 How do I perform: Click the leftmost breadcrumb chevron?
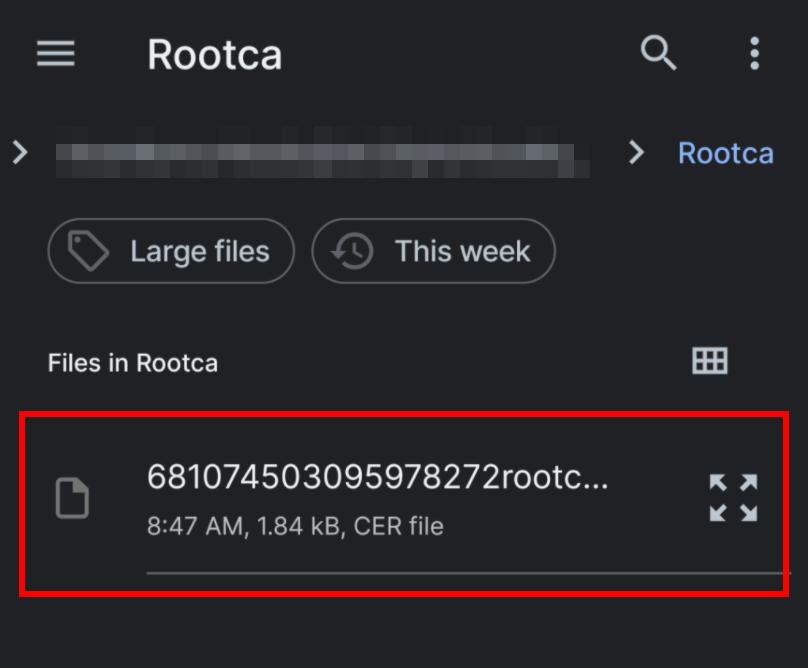[20, 153]
